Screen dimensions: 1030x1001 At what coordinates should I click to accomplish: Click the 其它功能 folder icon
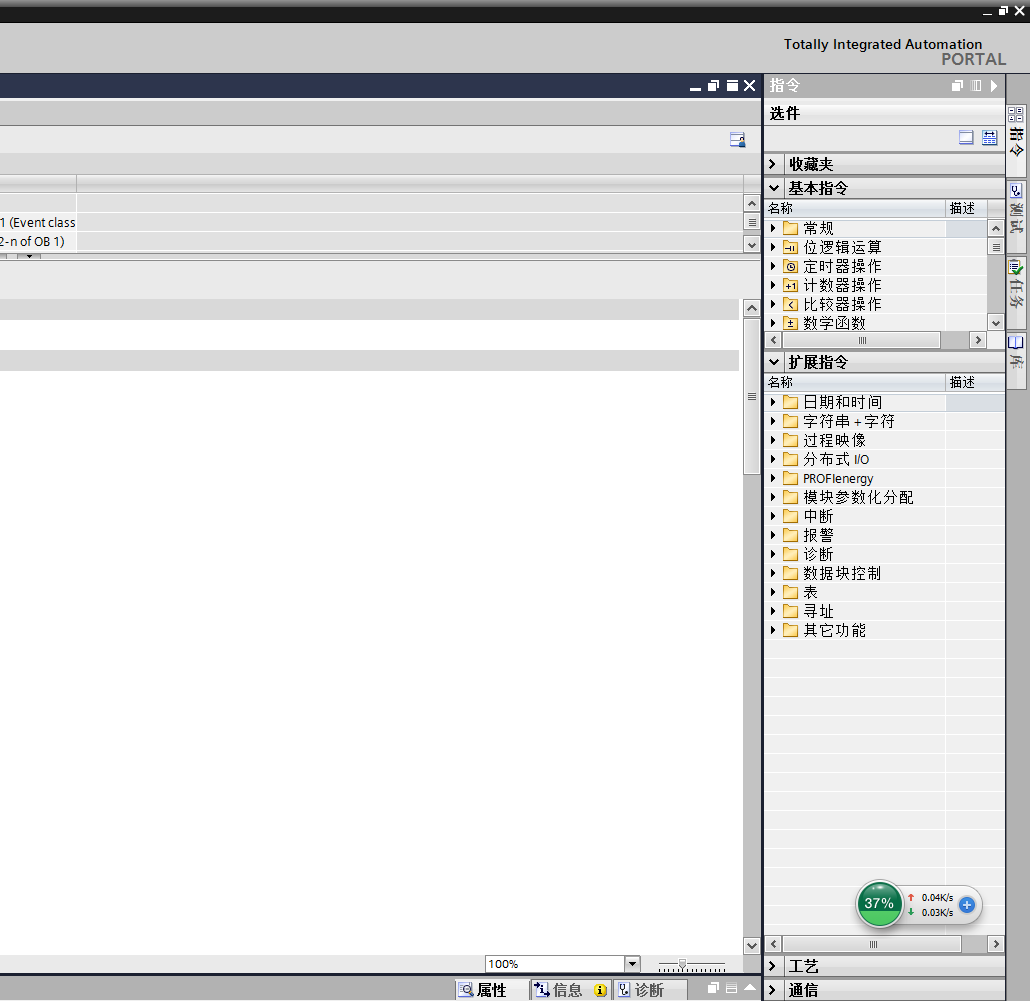[x=791, y=631]
